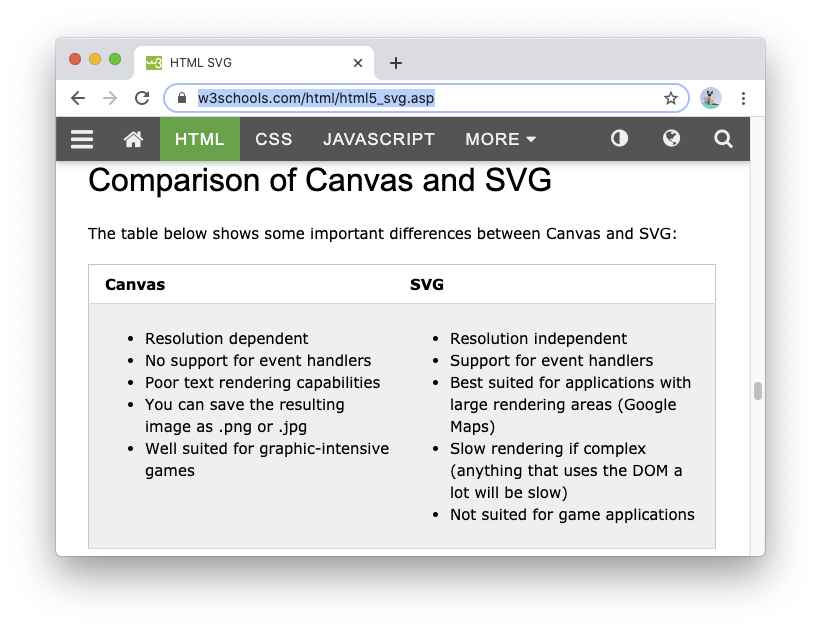Open search with magnifying glass icon

(x=723, y=139)
